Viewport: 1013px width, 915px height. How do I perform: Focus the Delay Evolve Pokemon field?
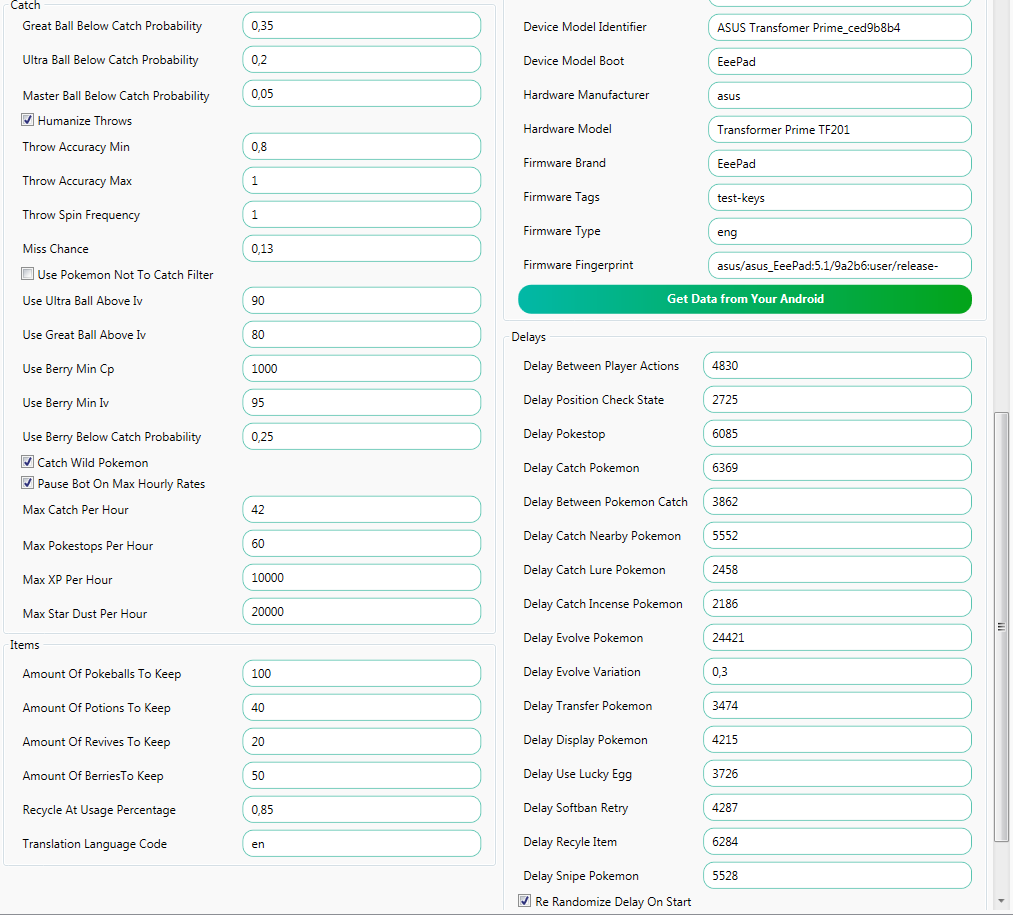click(x=837, y=638)
